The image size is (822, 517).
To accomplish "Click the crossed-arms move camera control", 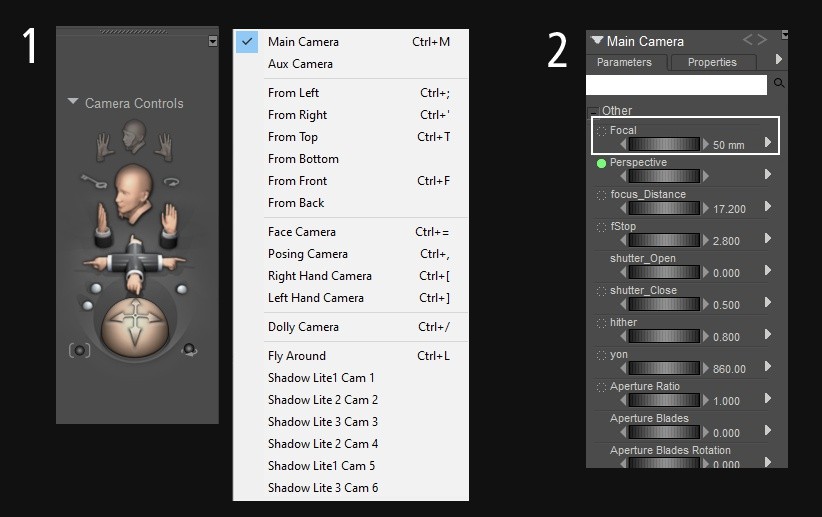I will pyautogui.click(x=136, y=259).
